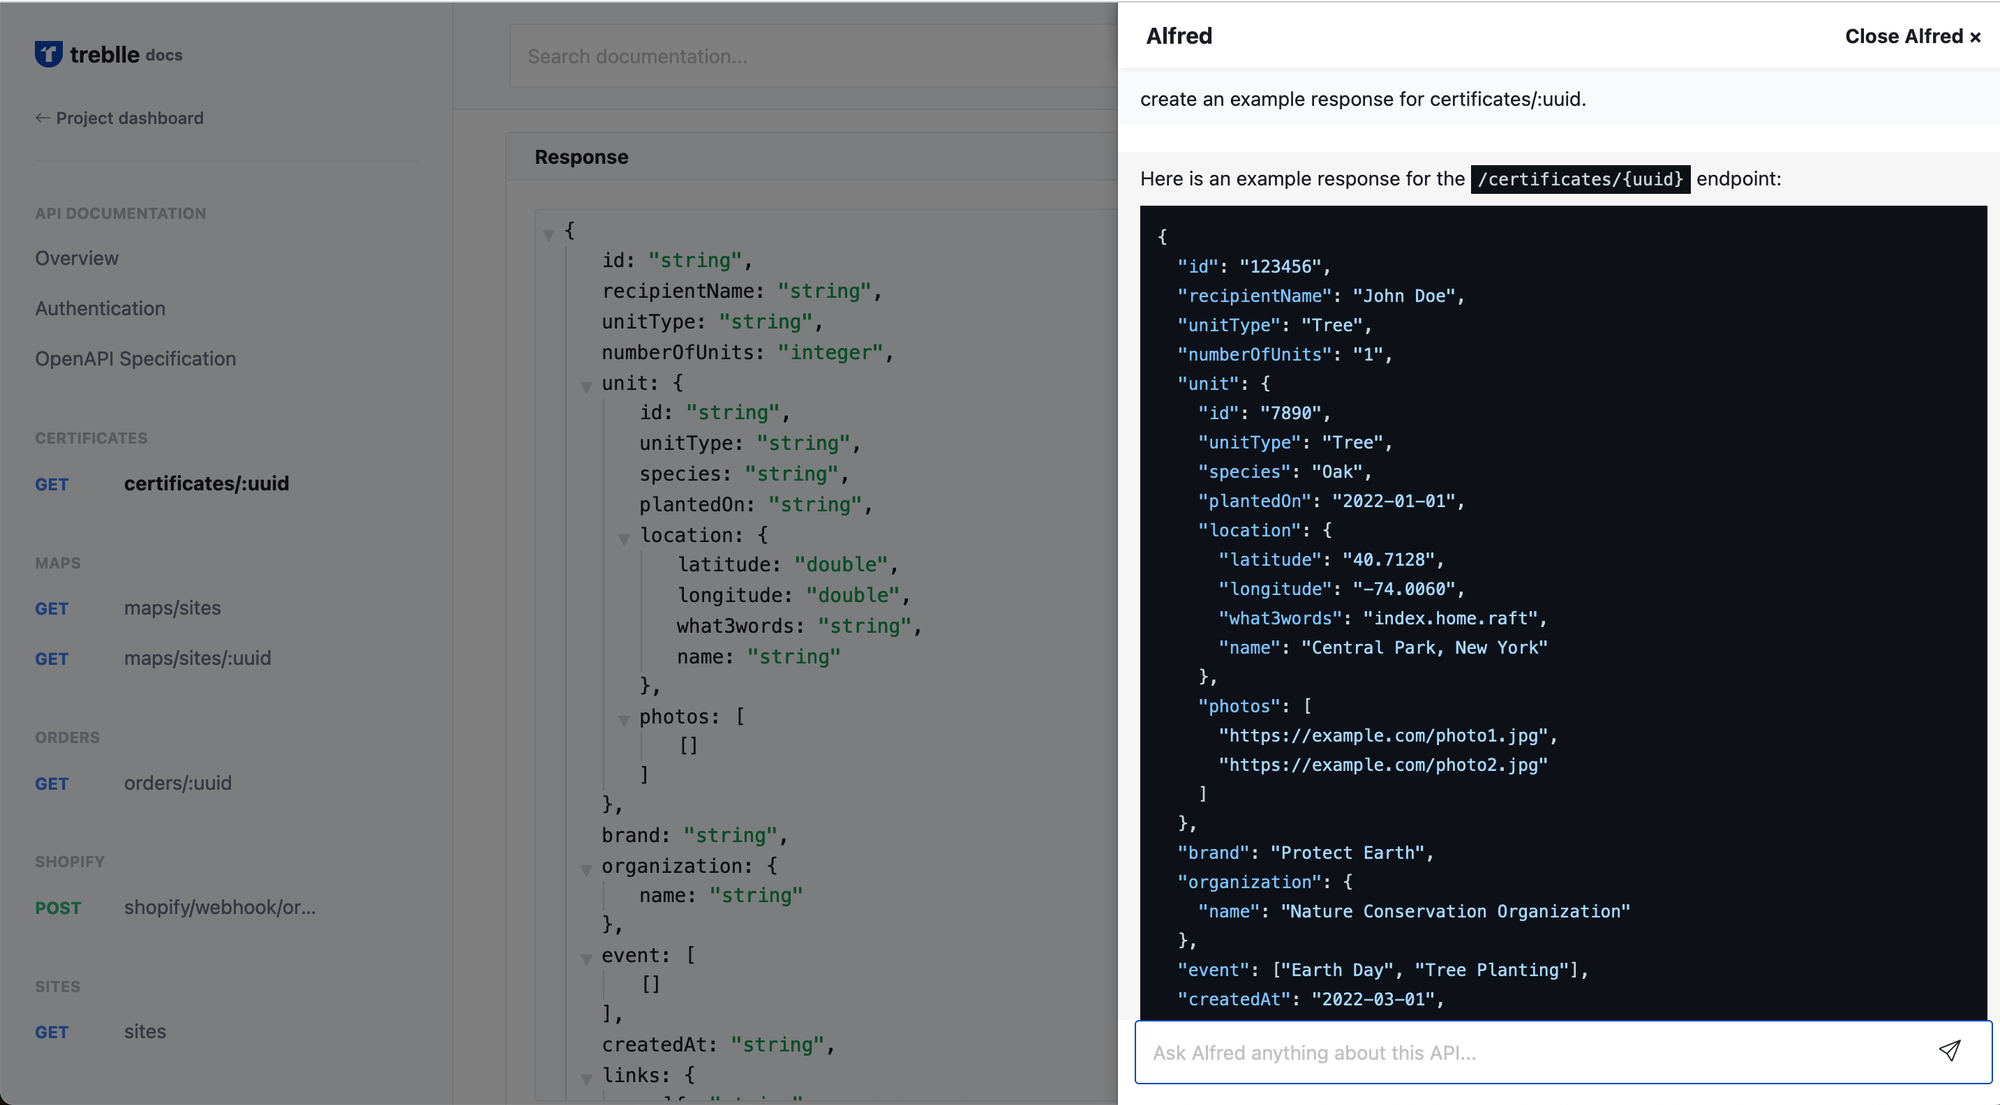Close the Alfred panel

(1912, 37)
